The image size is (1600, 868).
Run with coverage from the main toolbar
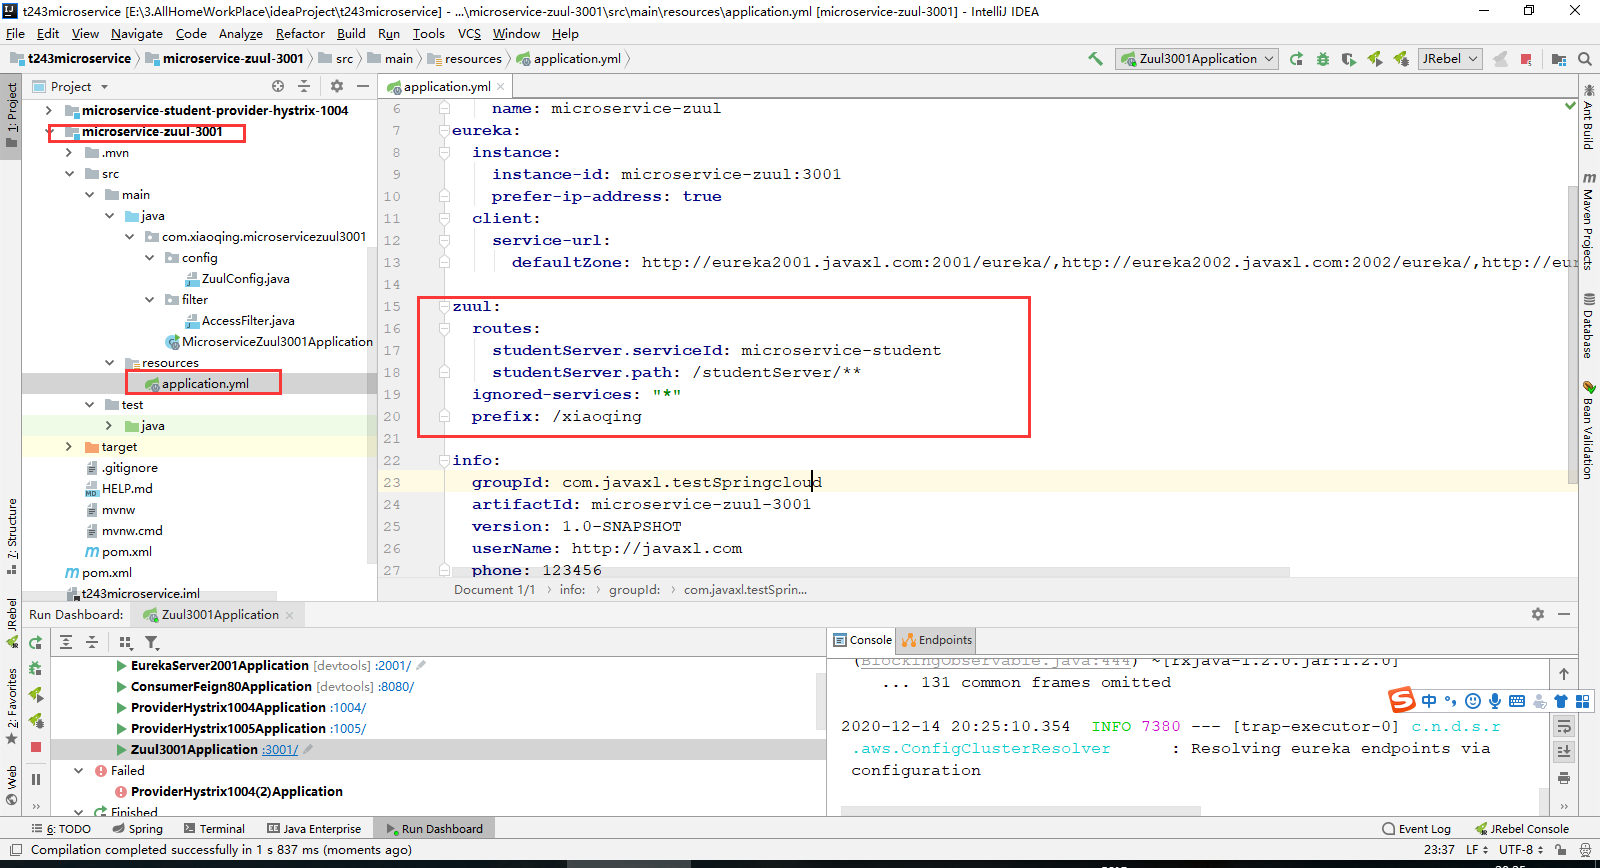(1349, 59)
